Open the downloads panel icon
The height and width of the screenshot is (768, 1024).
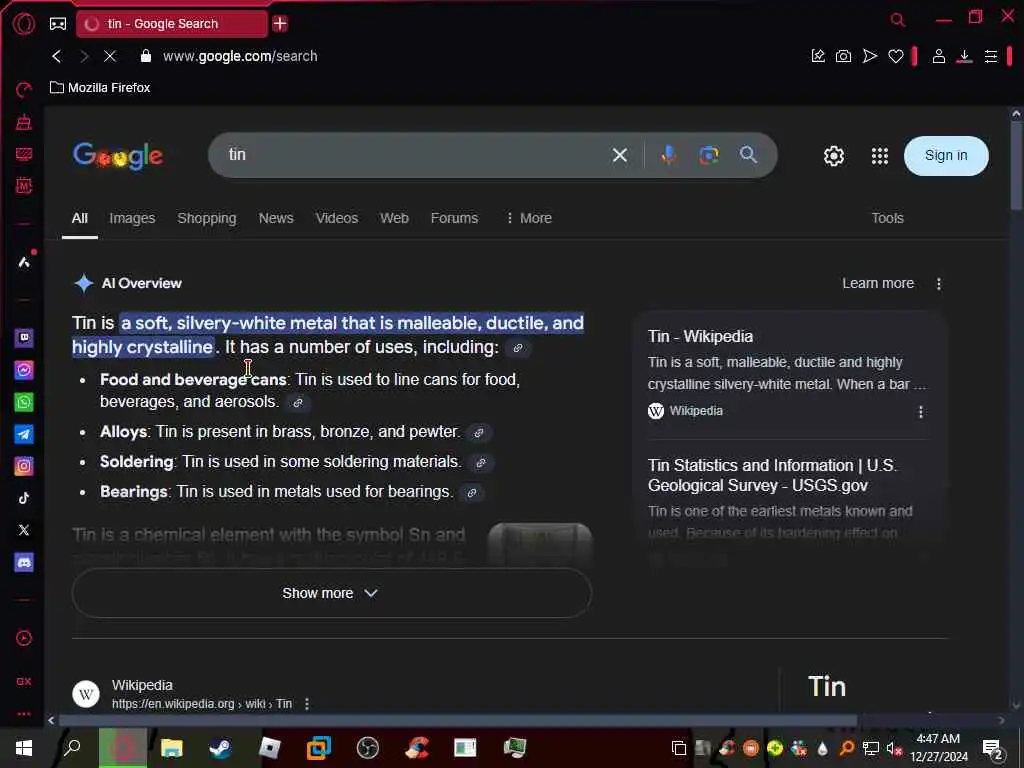click(x=964, y=57)
